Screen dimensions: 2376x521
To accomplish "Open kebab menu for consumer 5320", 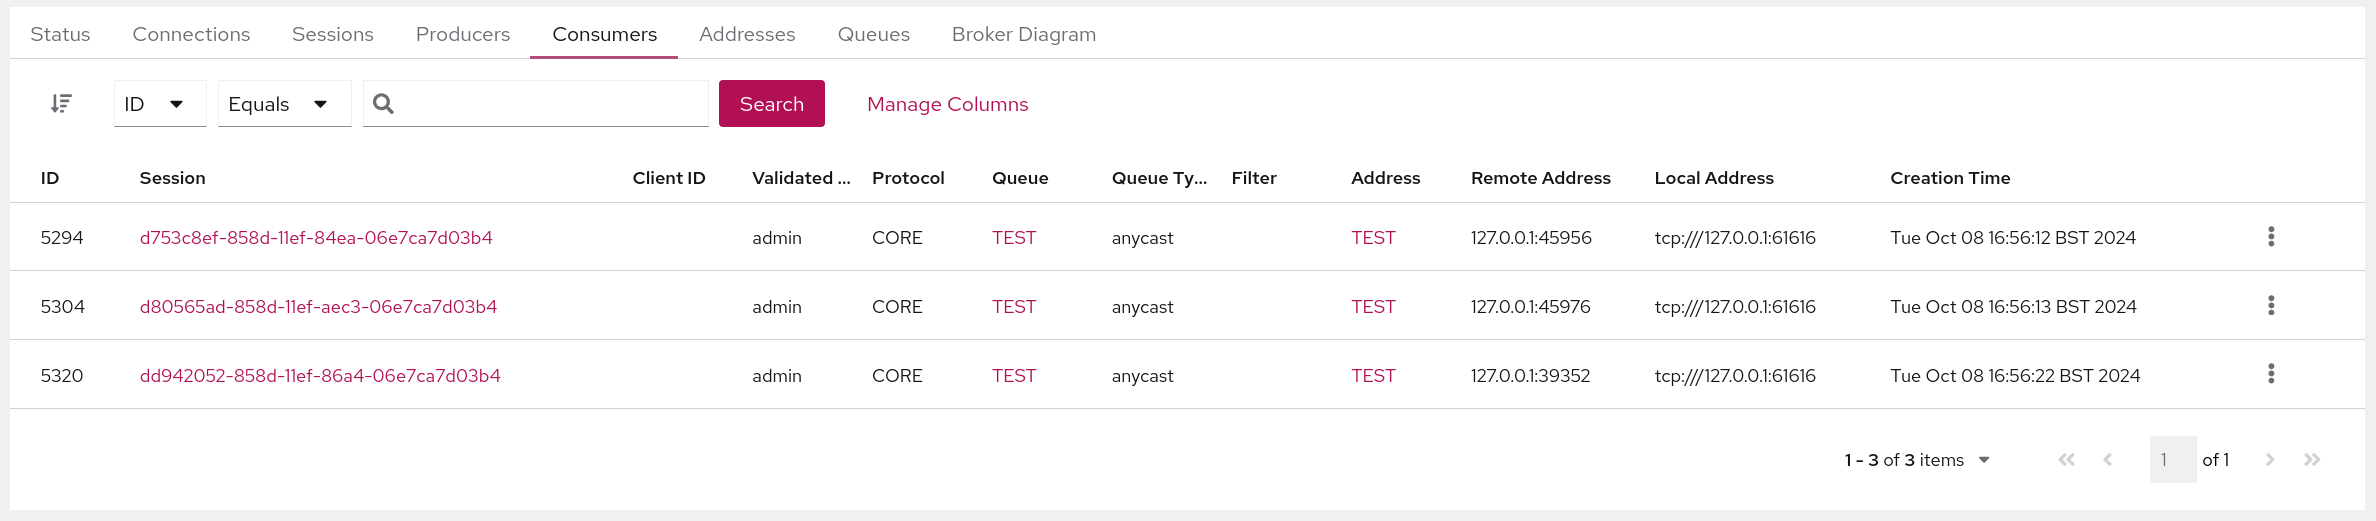I will pos(2271,374).
